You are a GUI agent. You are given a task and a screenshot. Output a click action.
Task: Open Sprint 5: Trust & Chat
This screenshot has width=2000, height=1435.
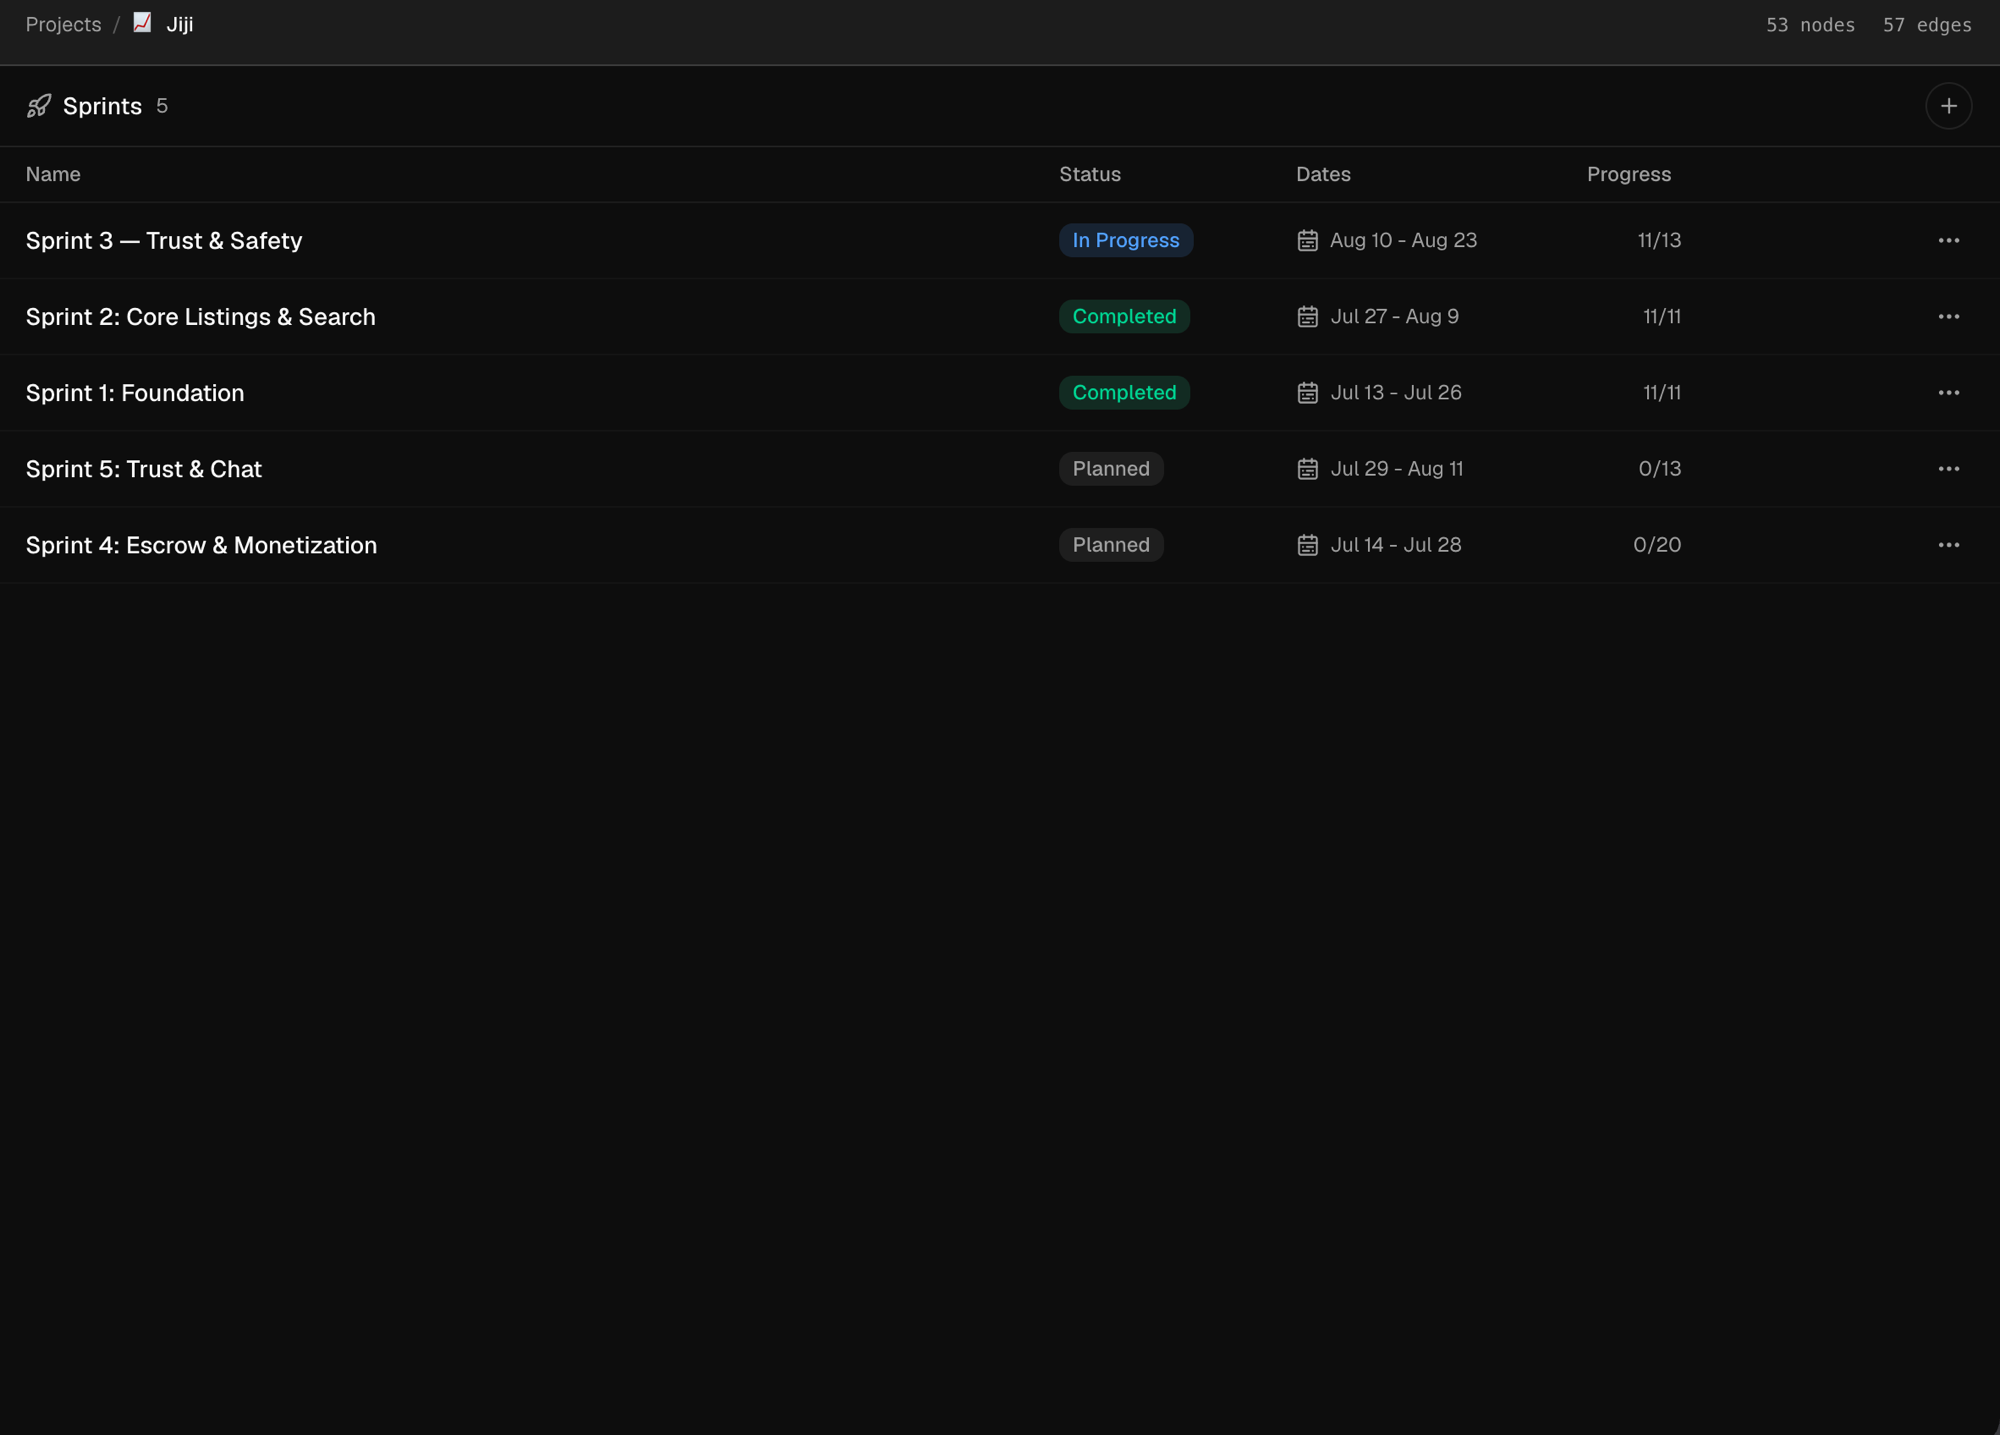click(144, 468)
